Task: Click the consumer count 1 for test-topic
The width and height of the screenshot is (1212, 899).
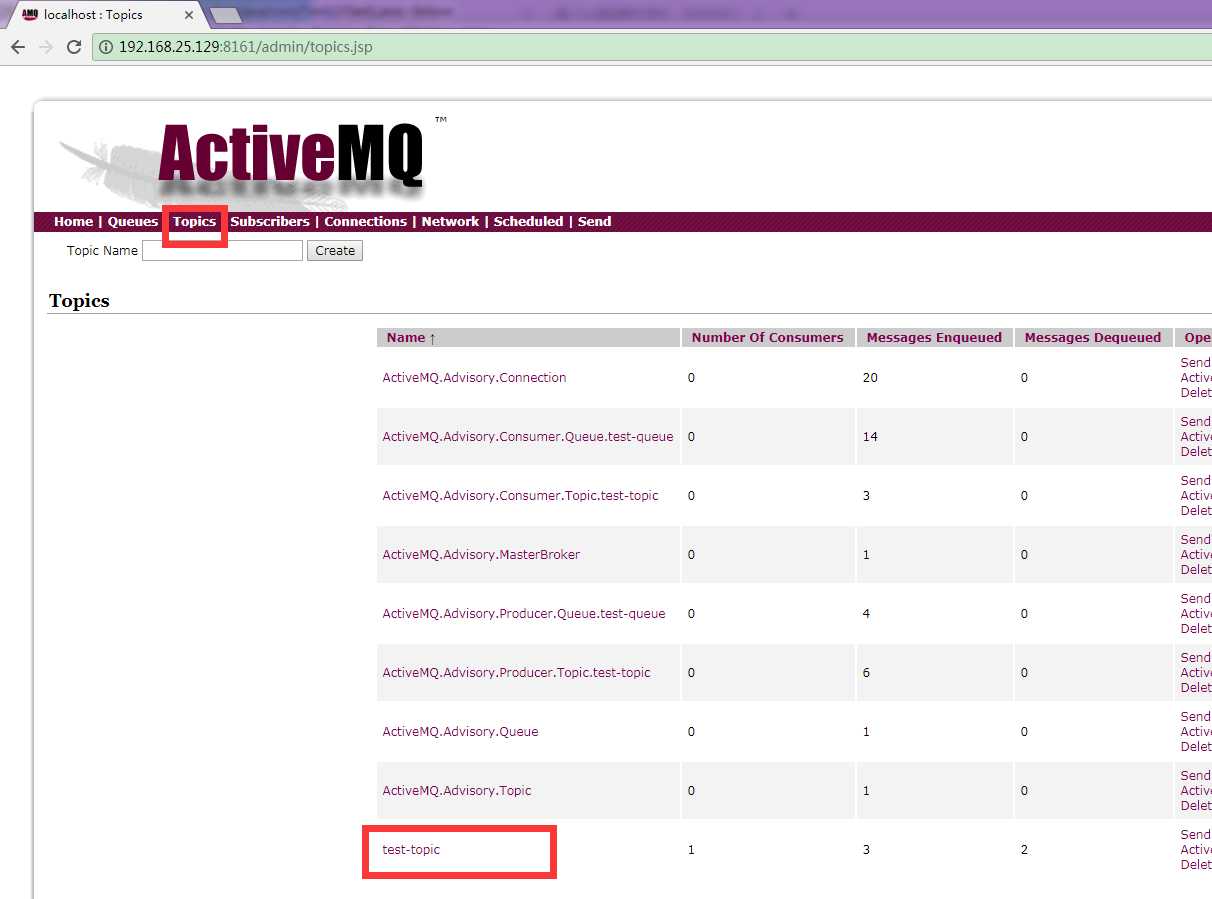Action: (691, 850)
